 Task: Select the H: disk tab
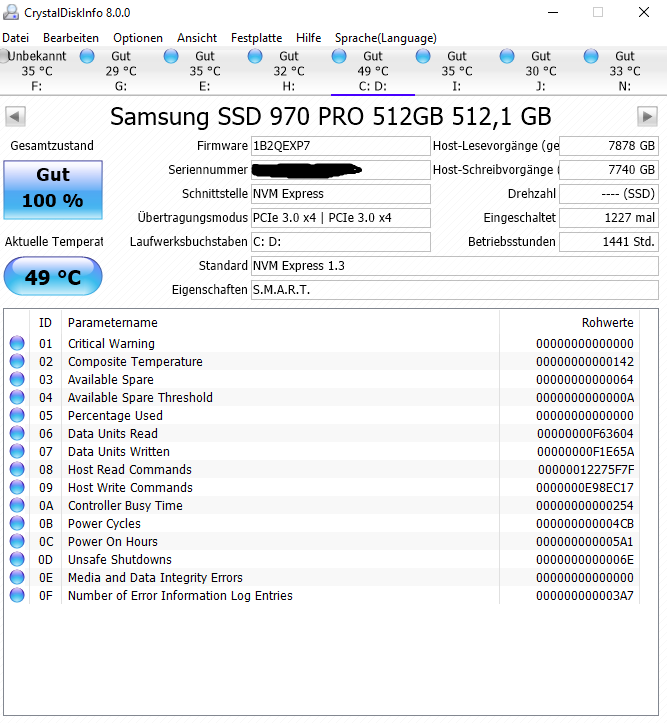289,71
